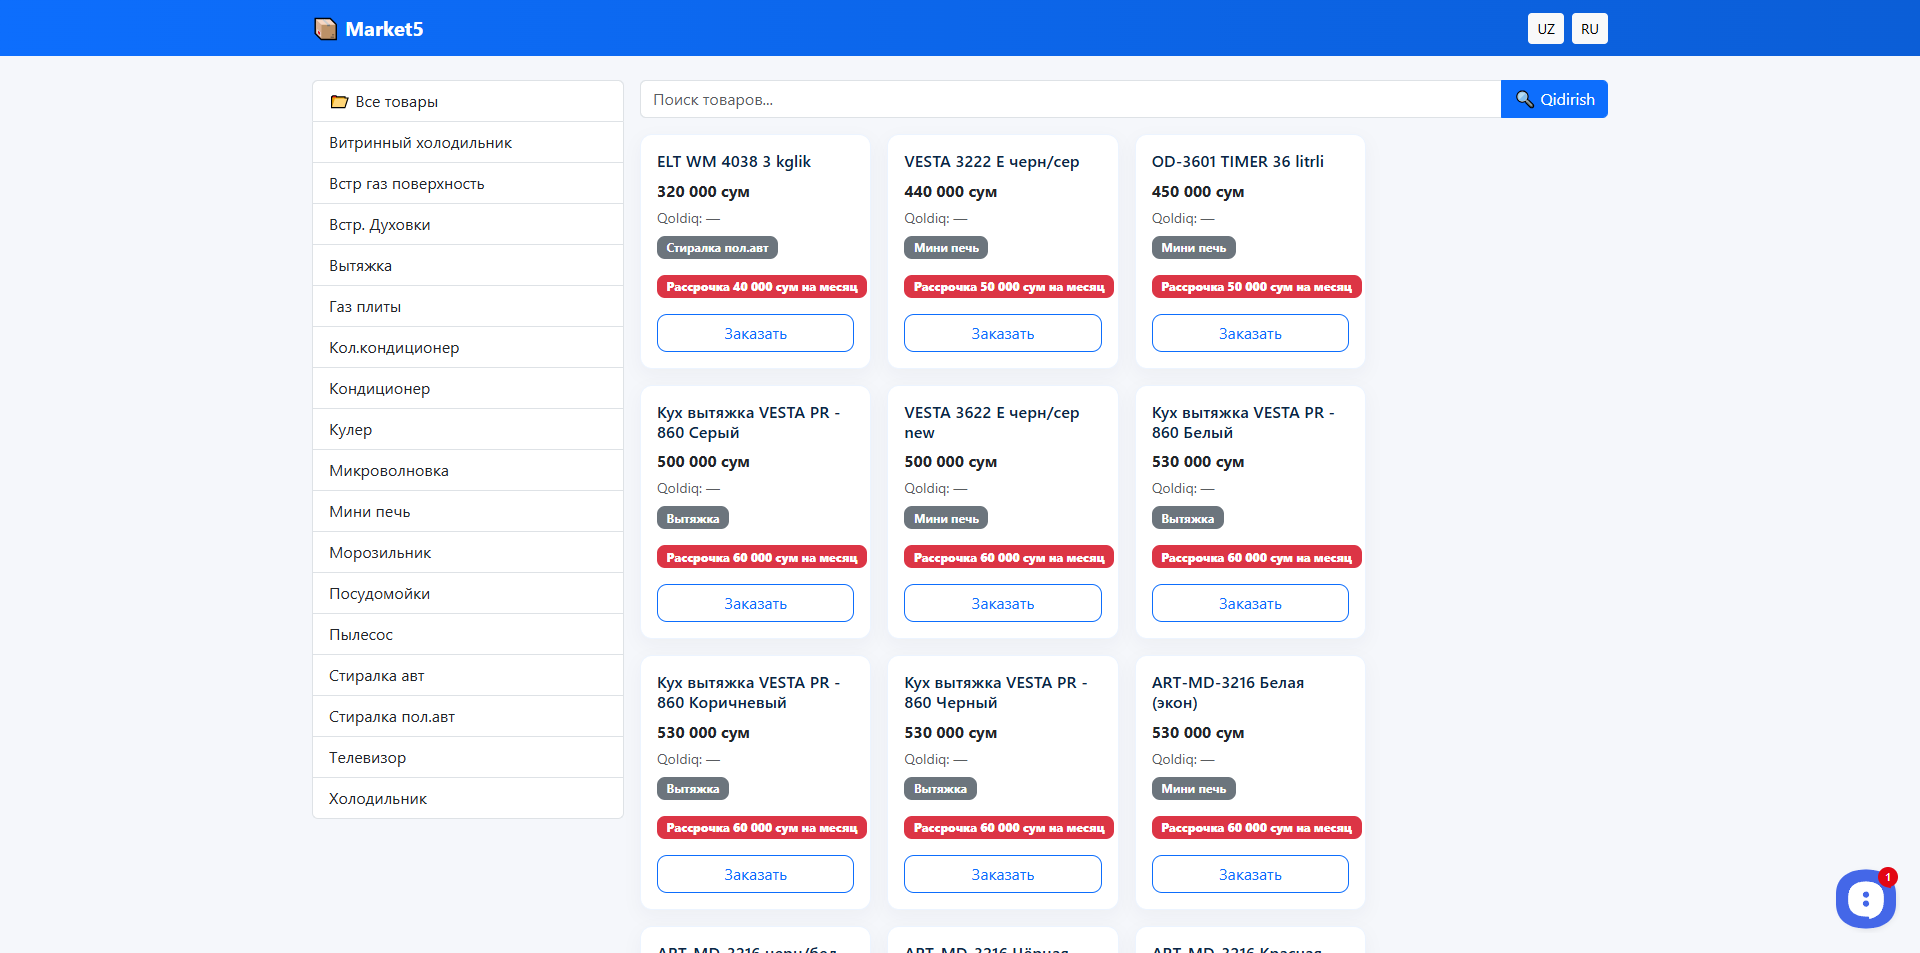Switch language to RU
Screen dimensions: 1920x953
coord(1589,29)
